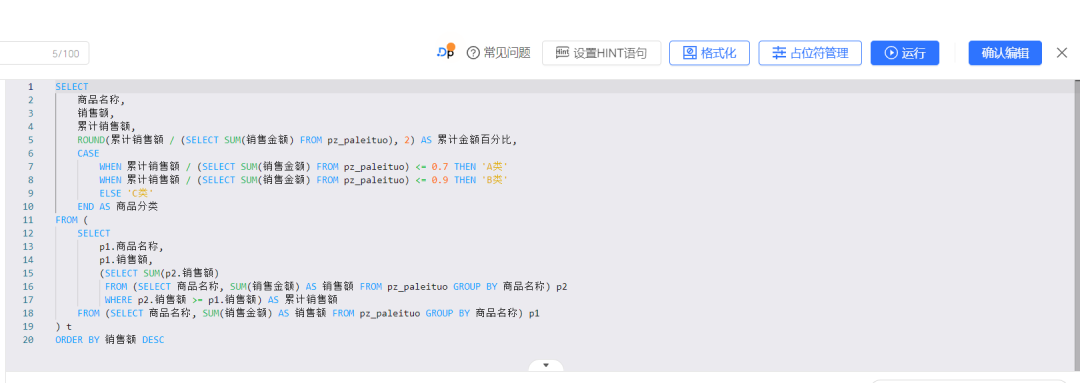
Task: Collapse the editor using bottom arrow handle
Action: tap(546, 365)
